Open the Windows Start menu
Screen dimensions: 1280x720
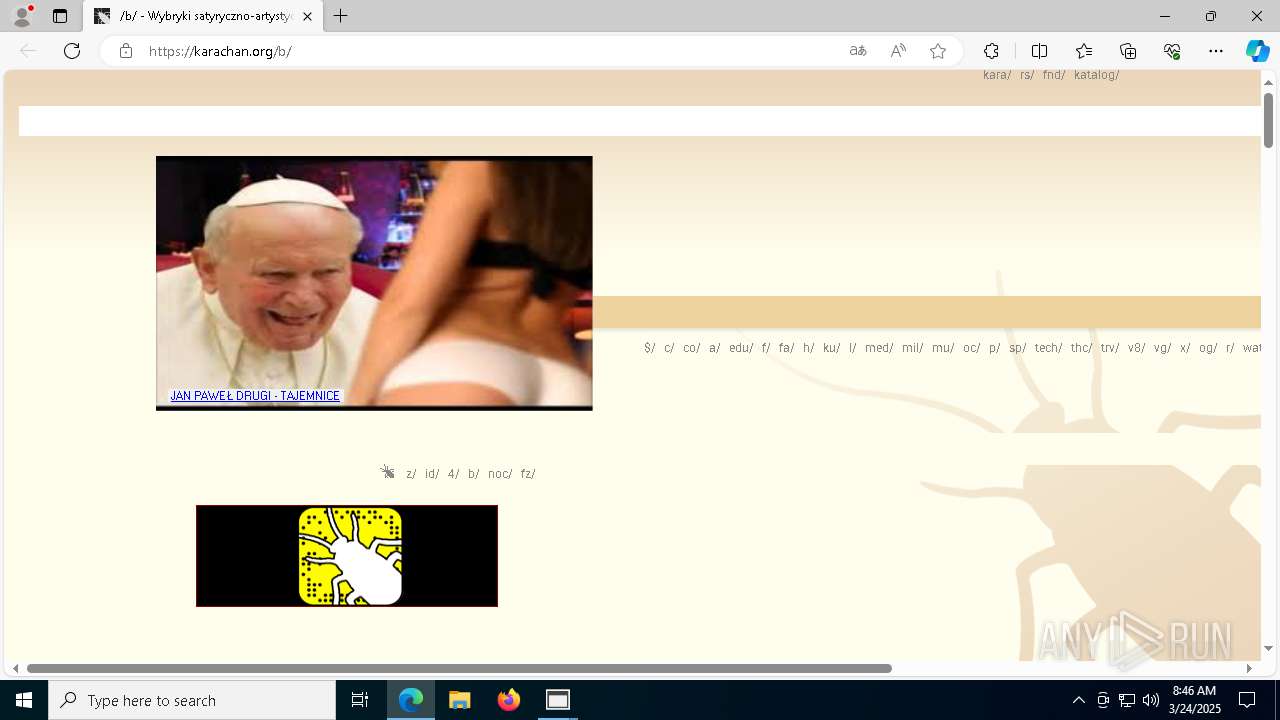(x=24, y=700)
